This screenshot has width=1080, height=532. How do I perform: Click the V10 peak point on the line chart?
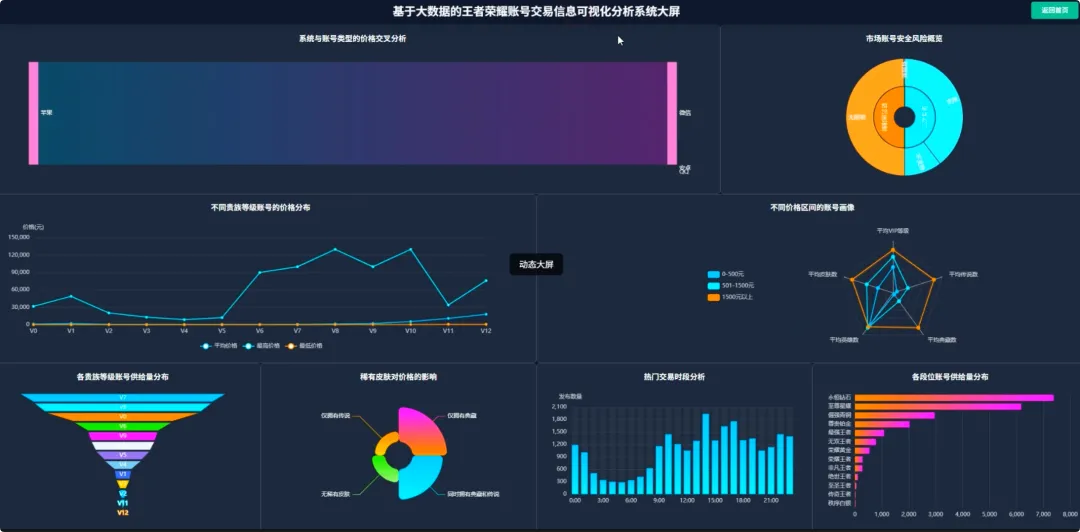click(x=411, y=249)
